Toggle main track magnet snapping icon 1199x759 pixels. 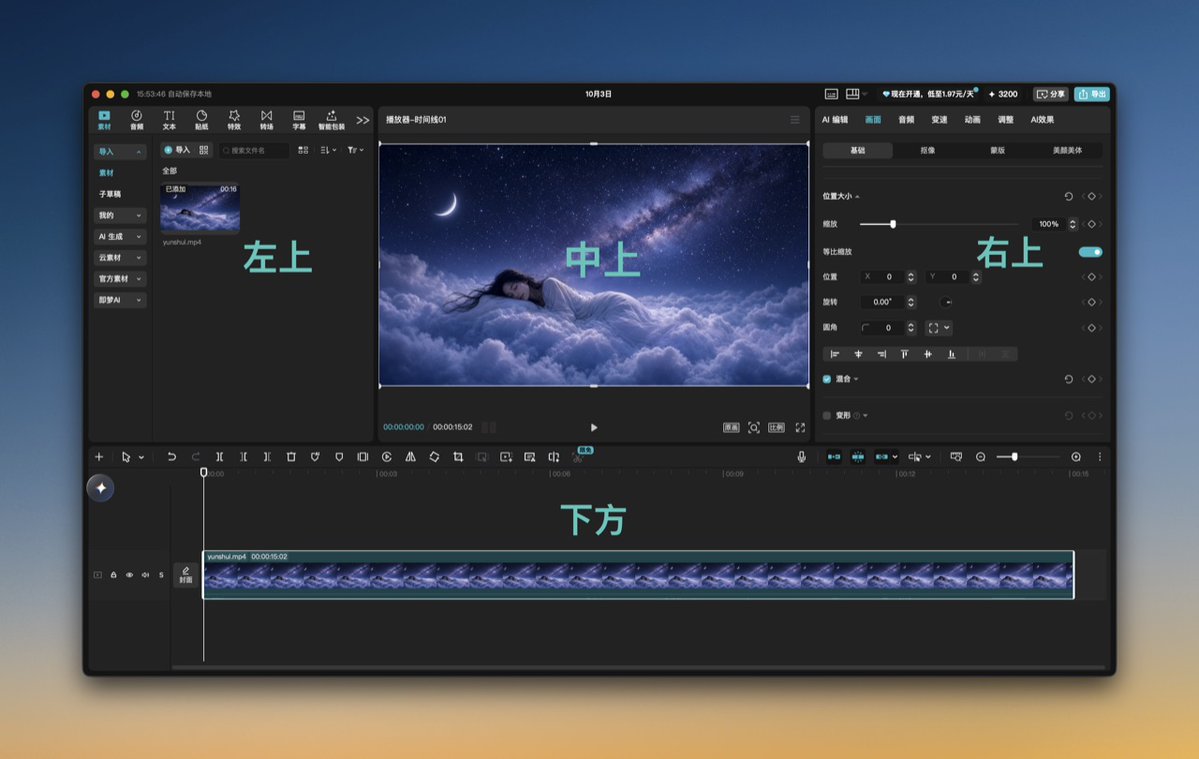pyautogui.click(x=834, y=457)
